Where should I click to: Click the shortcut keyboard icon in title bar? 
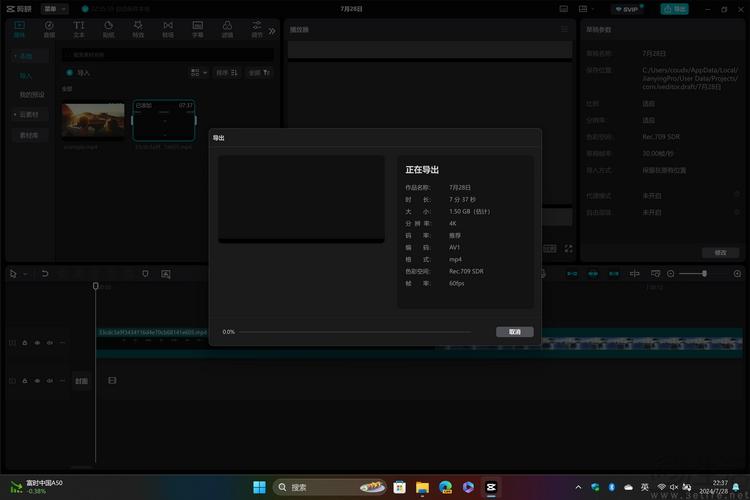[563, 9]
